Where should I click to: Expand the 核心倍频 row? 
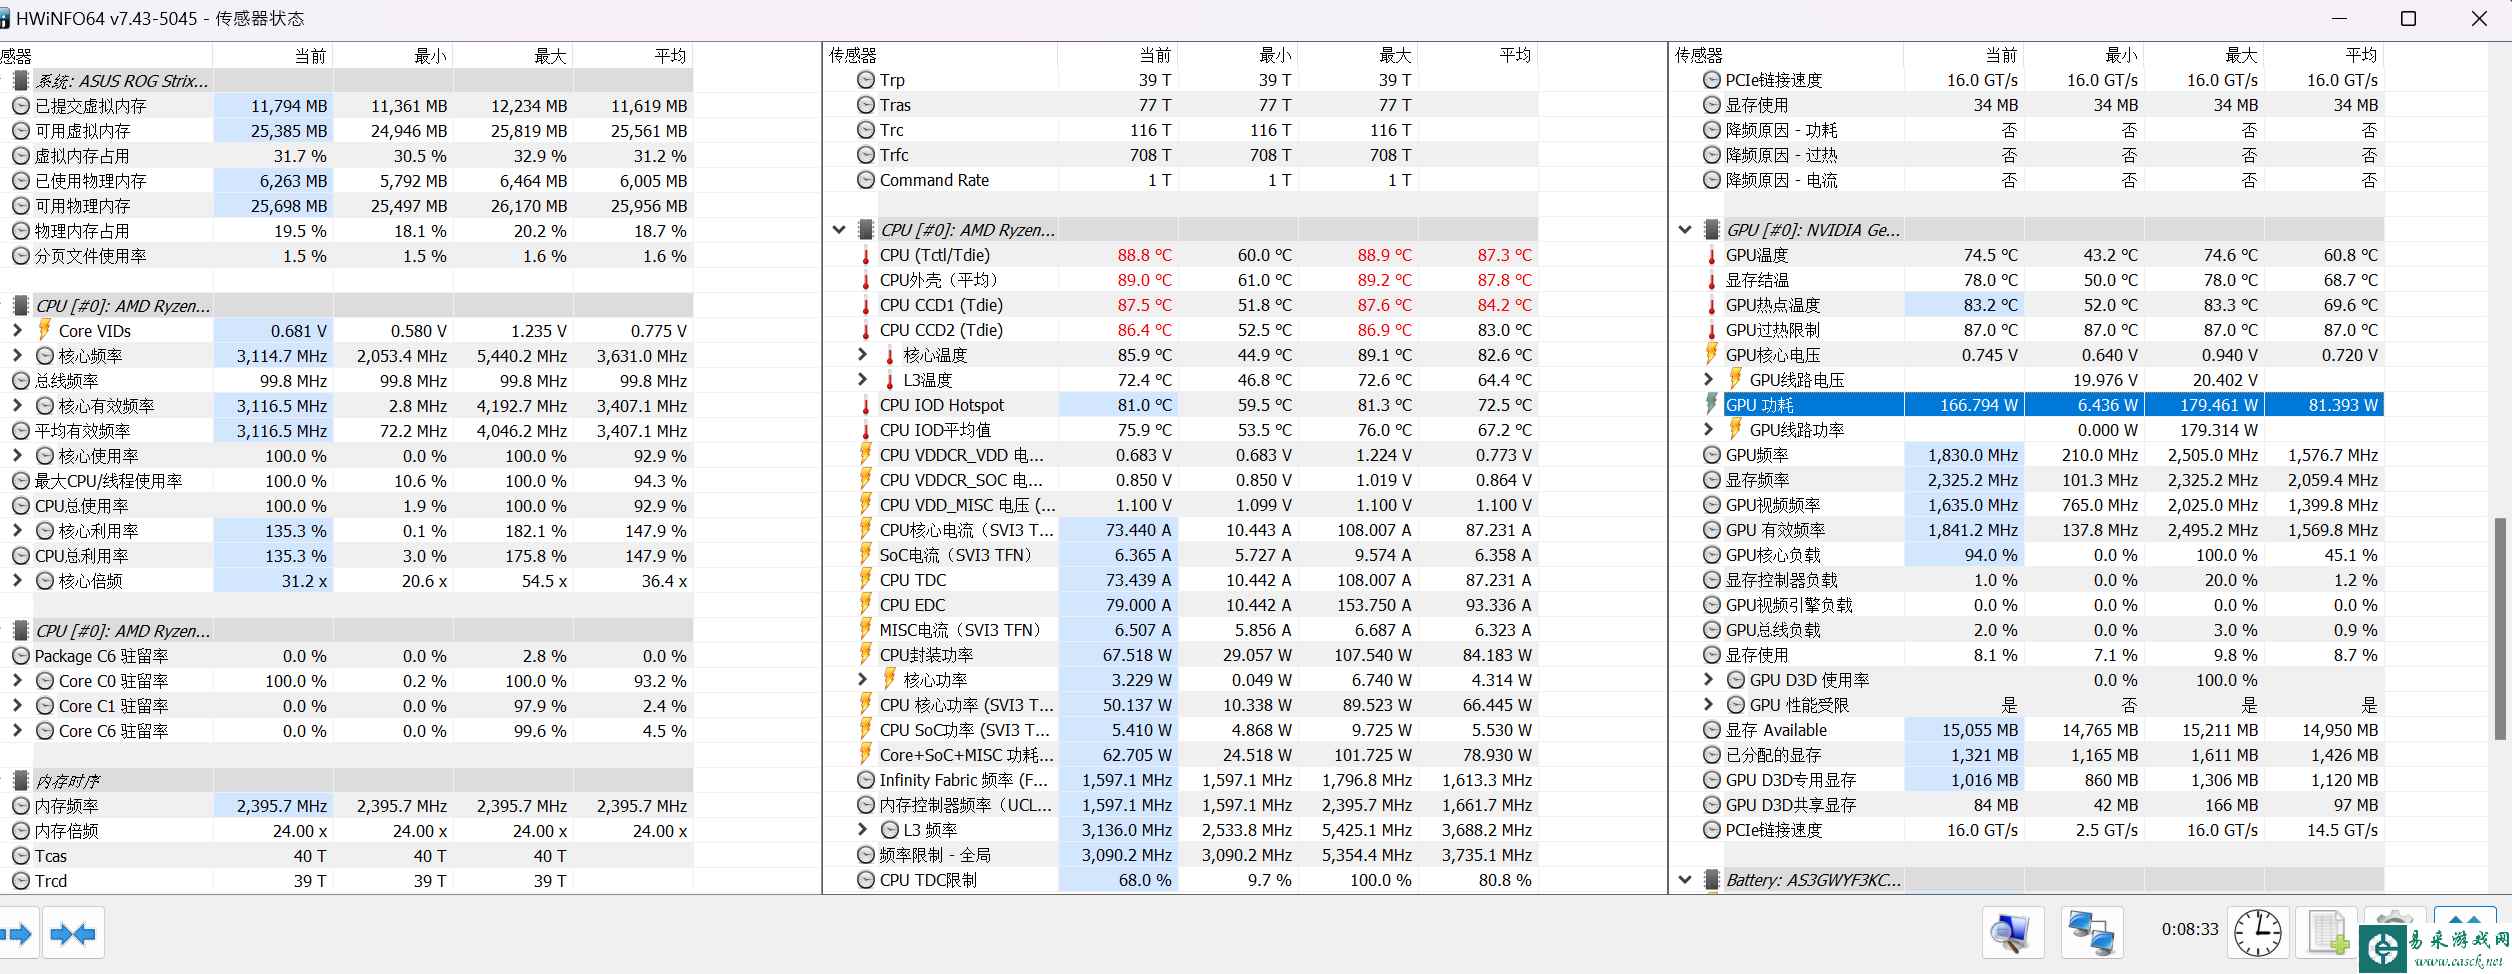pos(17,580)
